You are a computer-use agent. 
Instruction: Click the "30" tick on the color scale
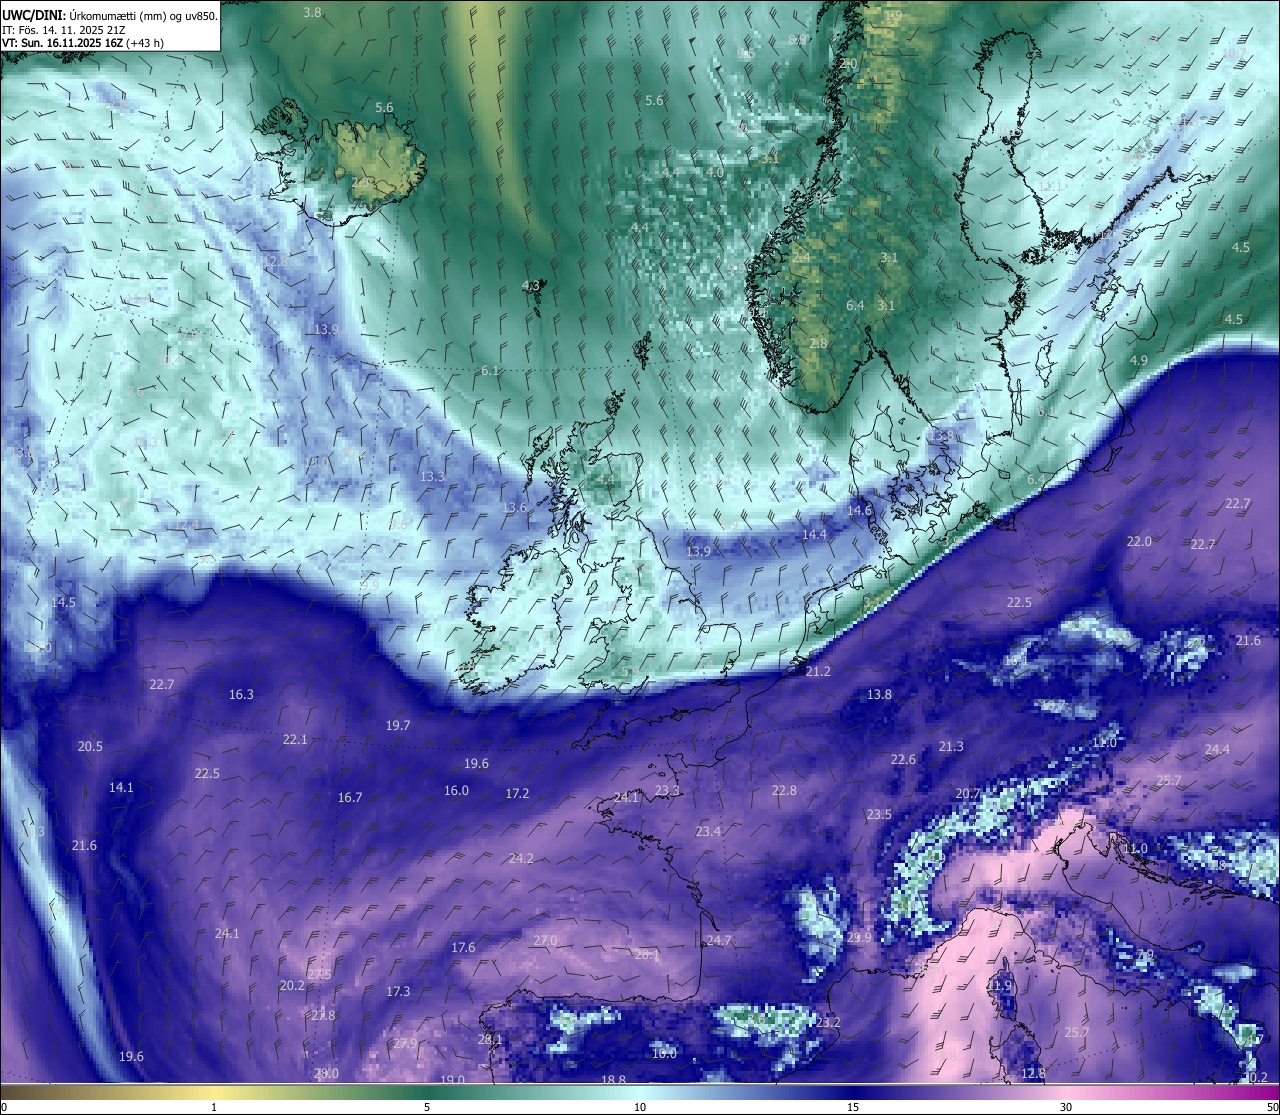pos(1066,1107)
